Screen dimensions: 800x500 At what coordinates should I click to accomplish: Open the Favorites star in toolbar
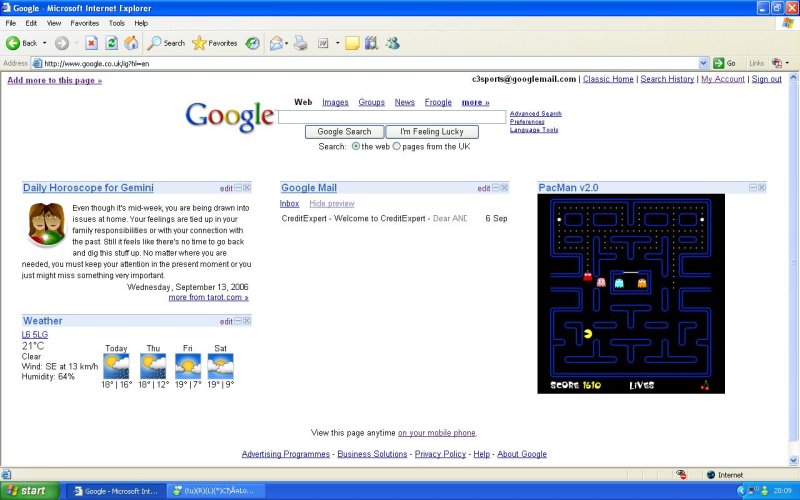point(199,43)
